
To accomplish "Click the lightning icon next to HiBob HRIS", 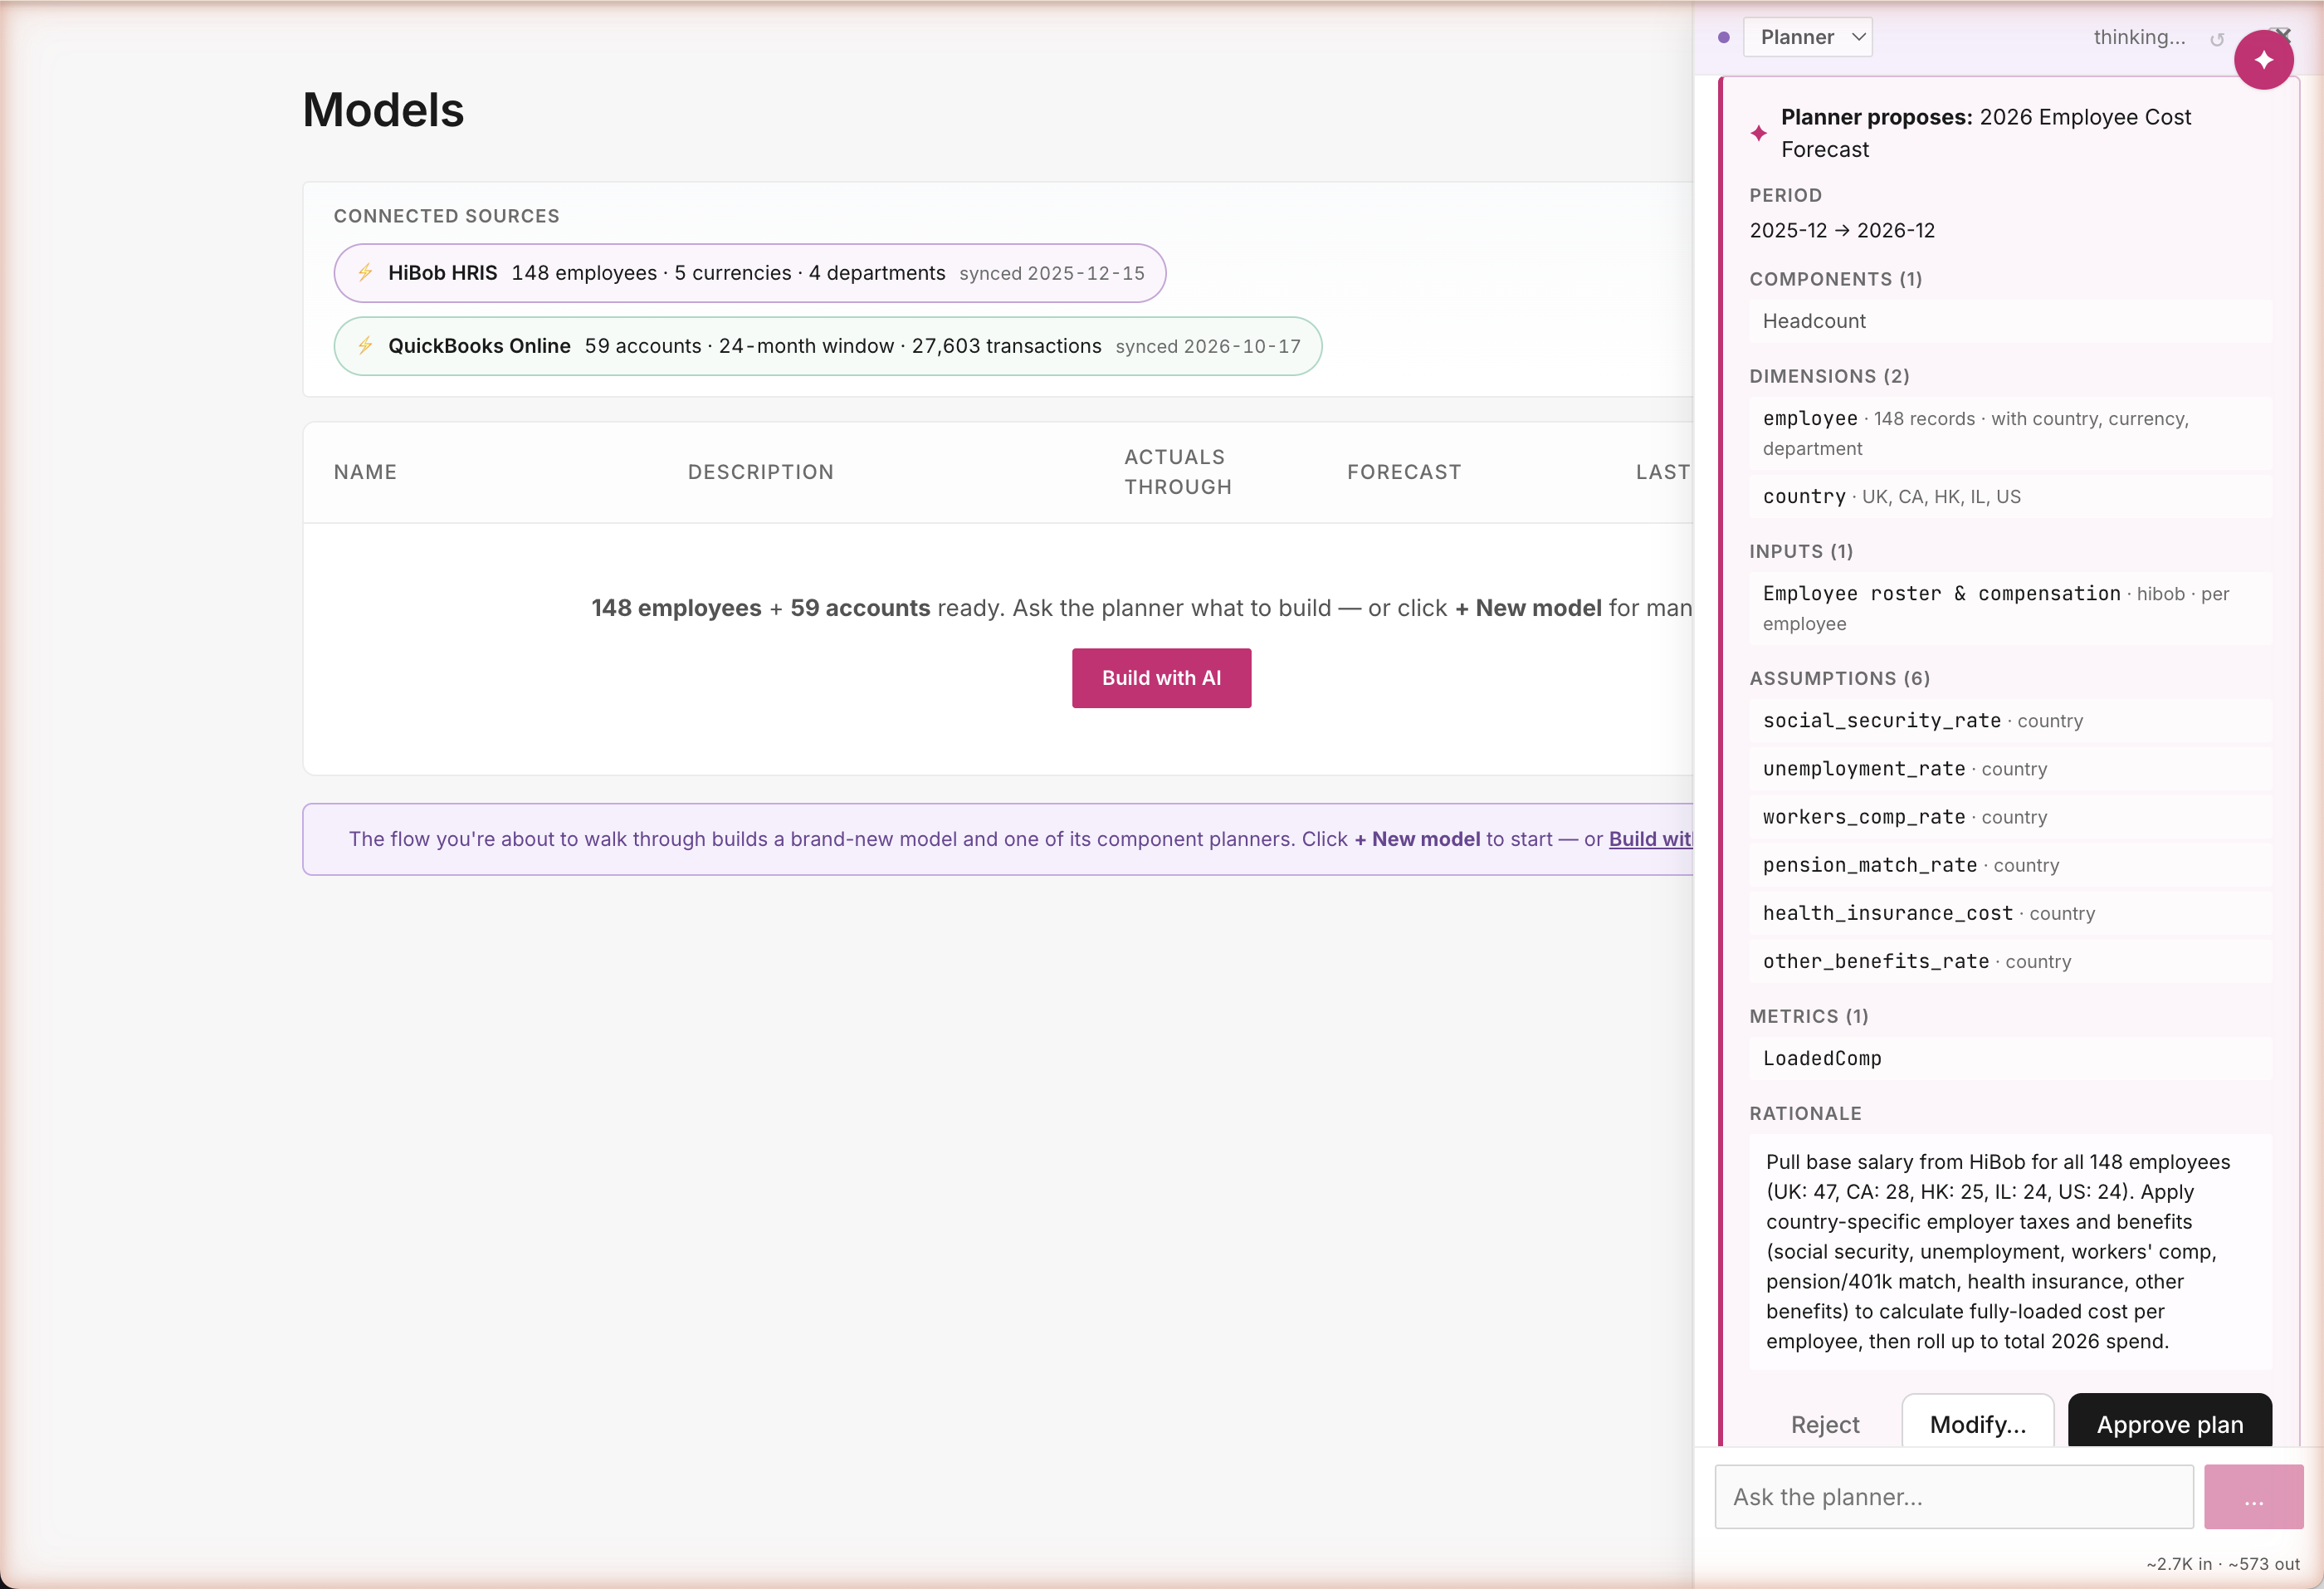I will pos(365,272).
